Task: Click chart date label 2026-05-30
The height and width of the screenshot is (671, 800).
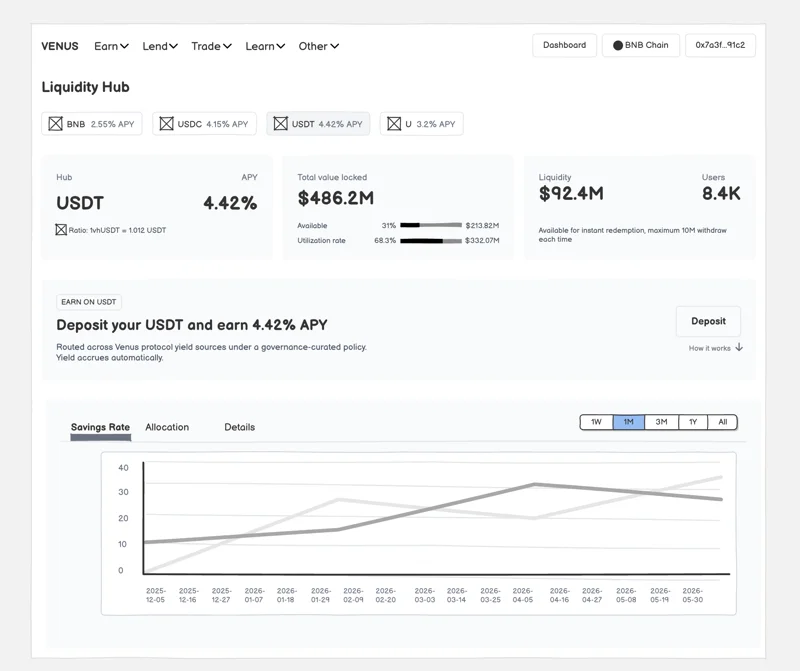Action: coord(692,595)
